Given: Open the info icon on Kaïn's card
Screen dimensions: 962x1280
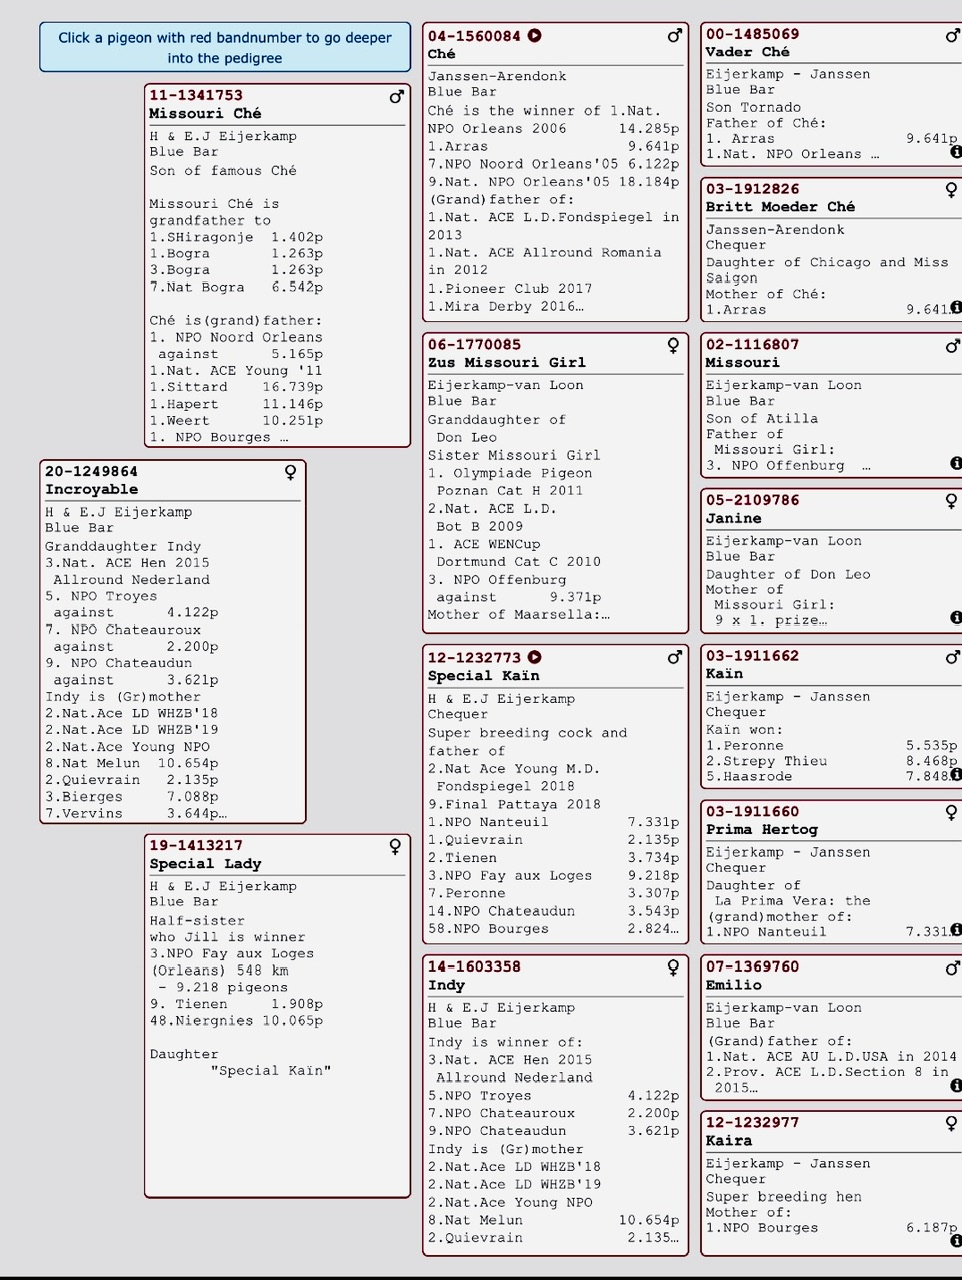Looking at the screenshot, I should (955, 774).
